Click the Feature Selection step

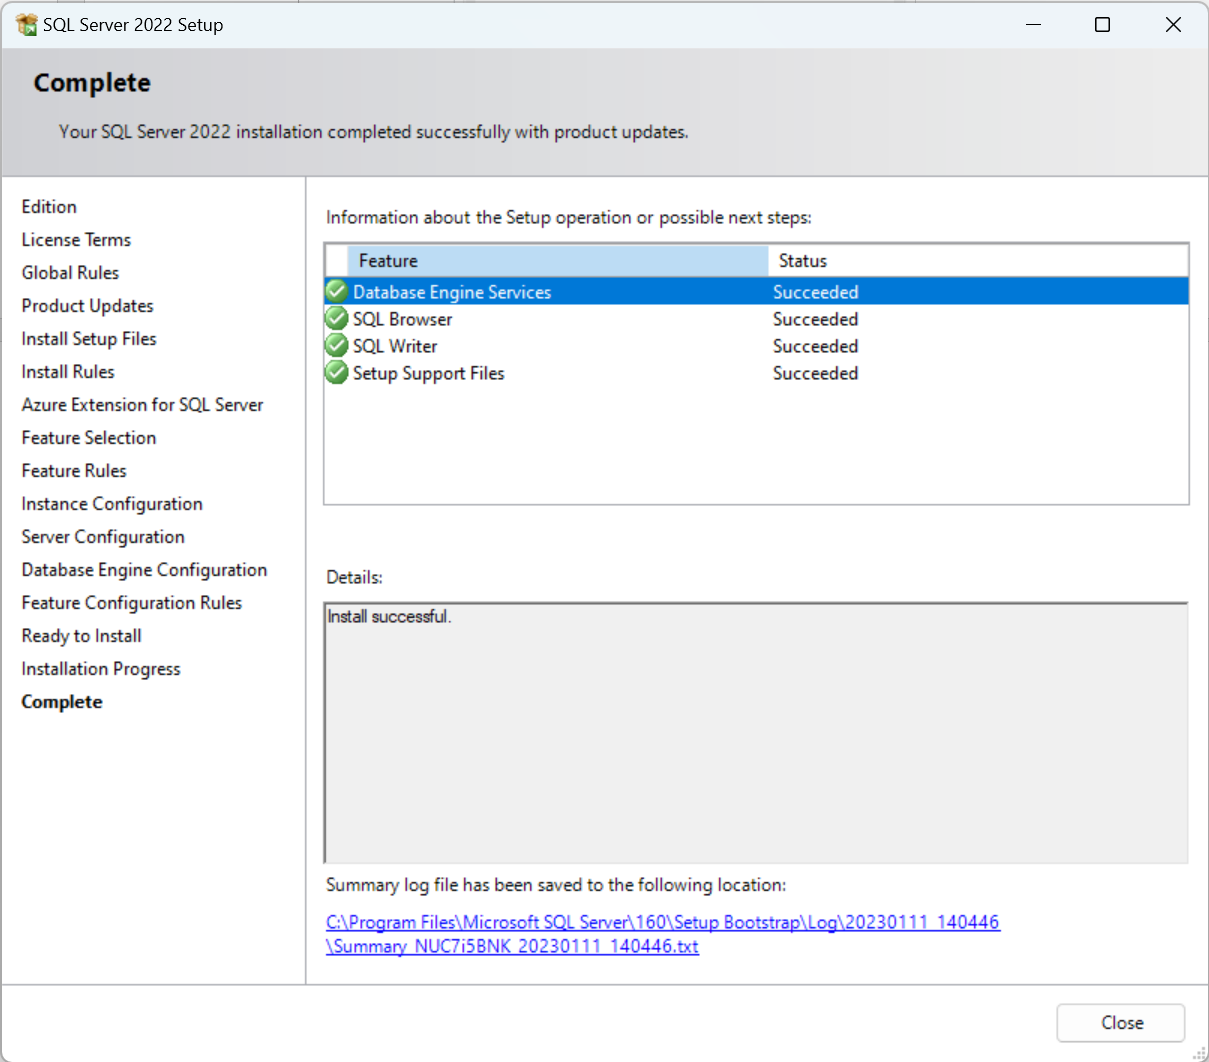pyautogui.click(x=89, y=438)
